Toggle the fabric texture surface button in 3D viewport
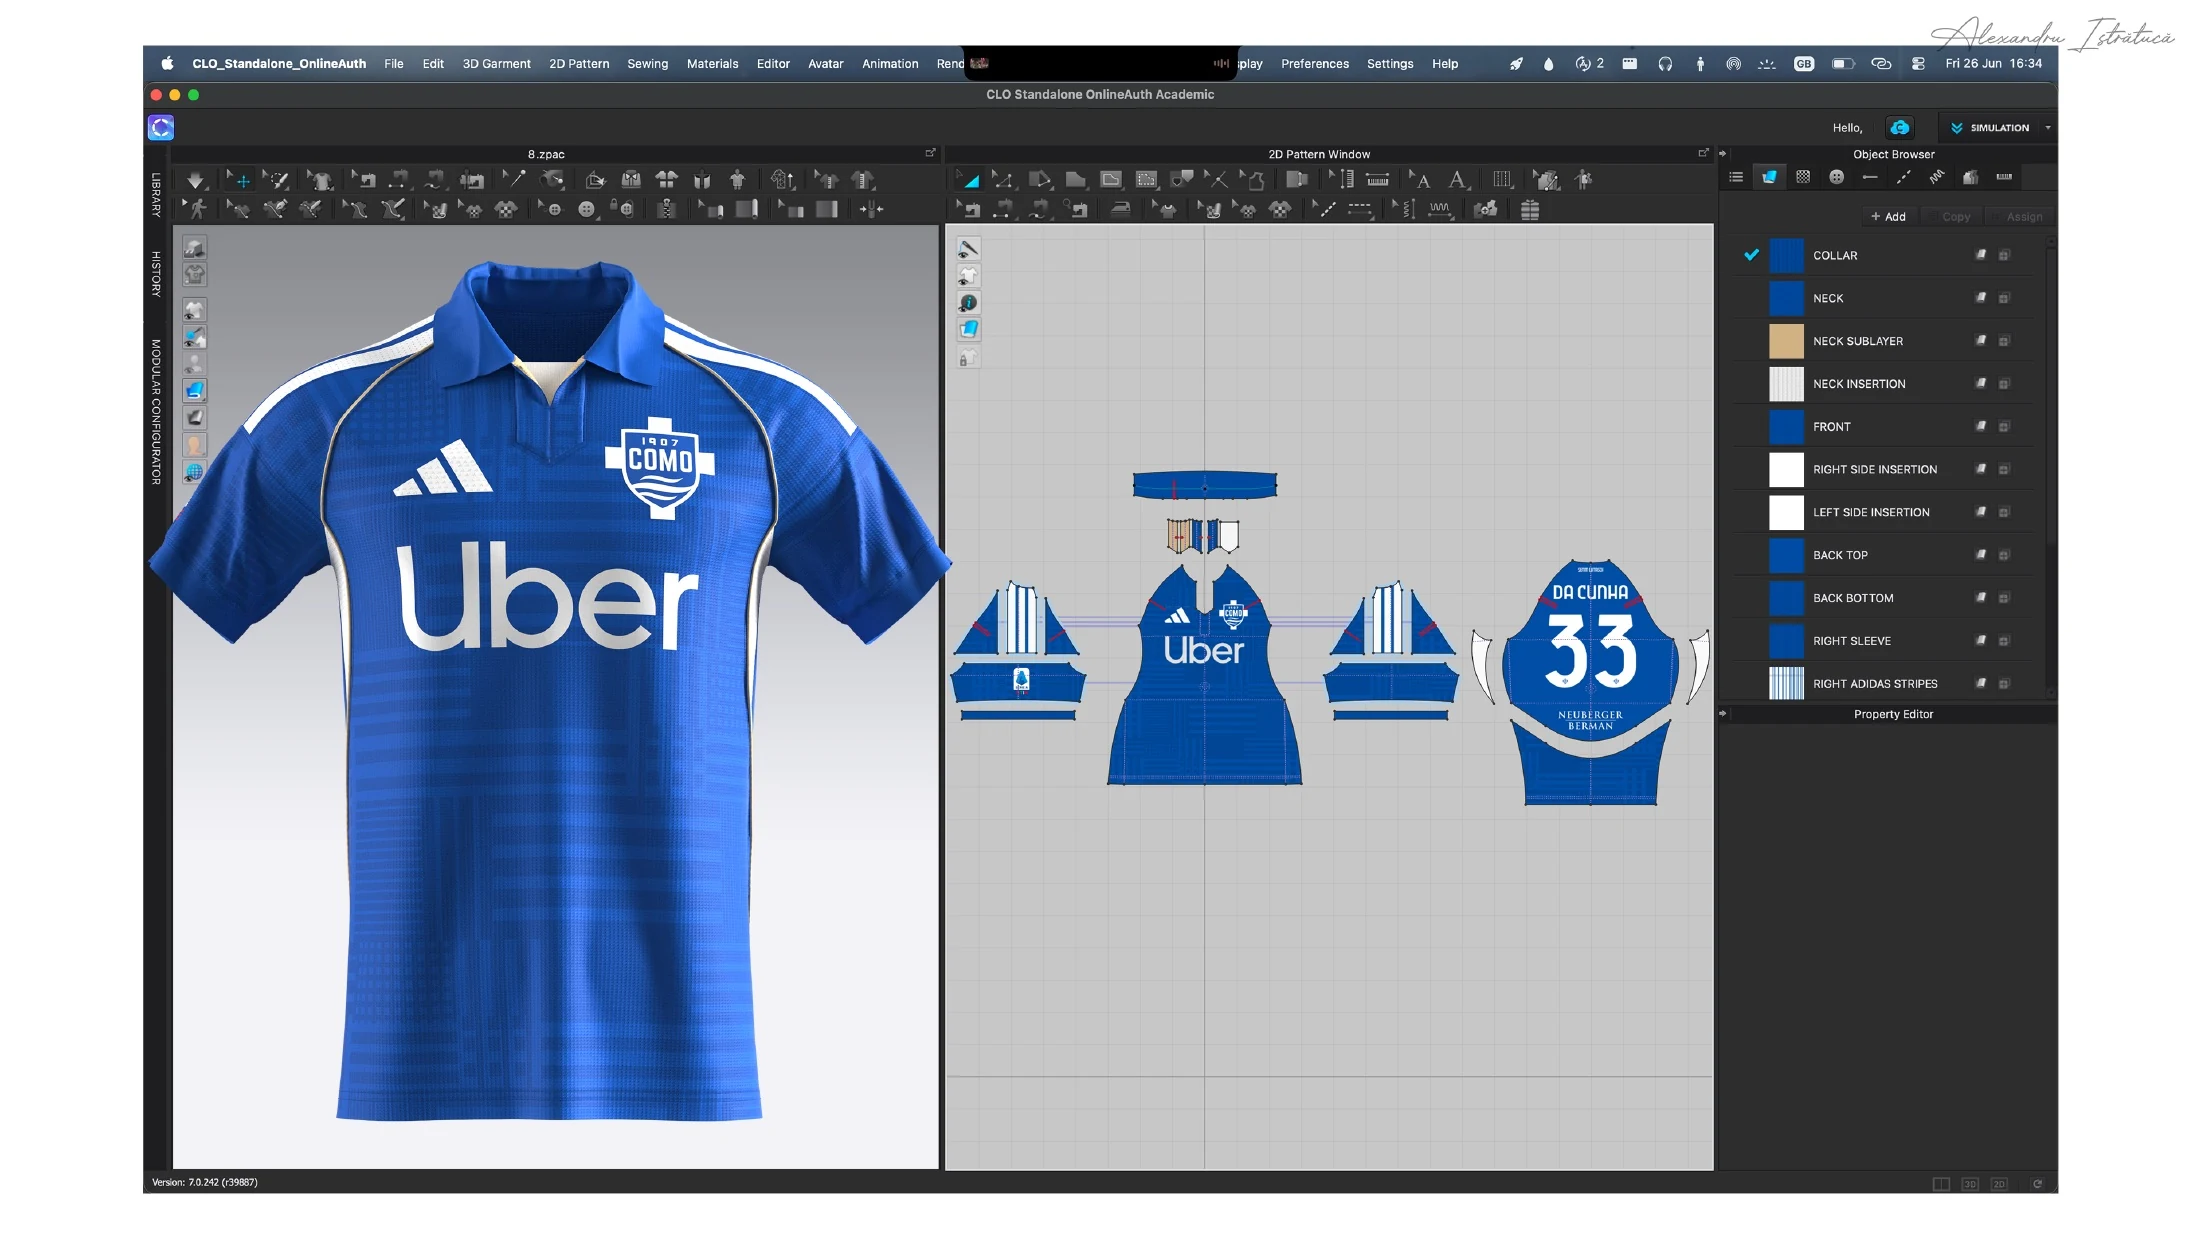 (x=194, y=390)
